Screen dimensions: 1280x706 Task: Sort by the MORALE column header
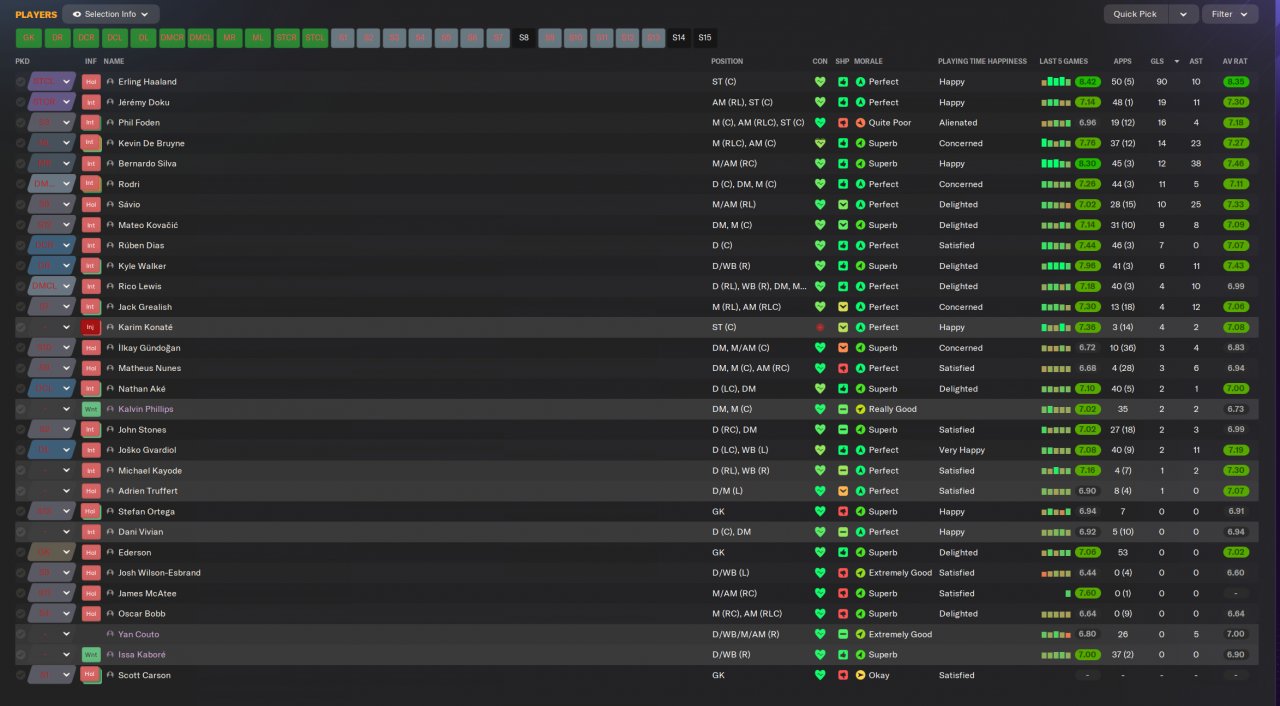coord(869,61)
